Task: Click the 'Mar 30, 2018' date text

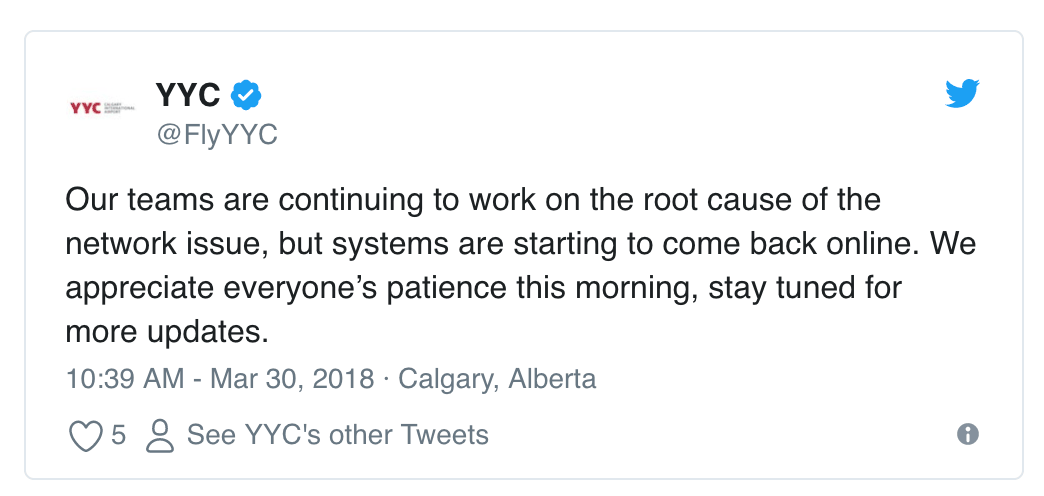Action: pos(292,379)
